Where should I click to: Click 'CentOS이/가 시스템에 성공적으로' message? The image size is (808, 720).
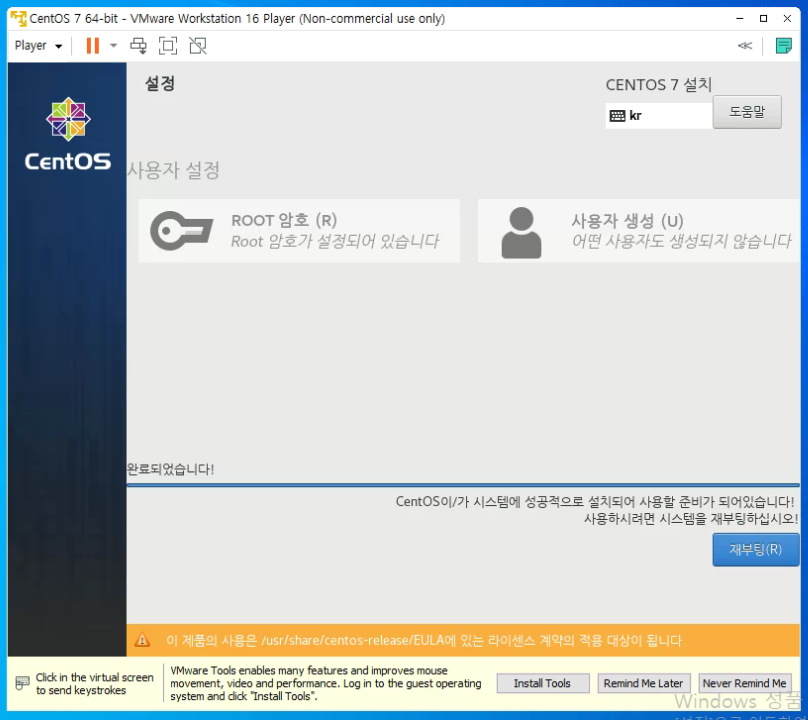coord(595,501)
